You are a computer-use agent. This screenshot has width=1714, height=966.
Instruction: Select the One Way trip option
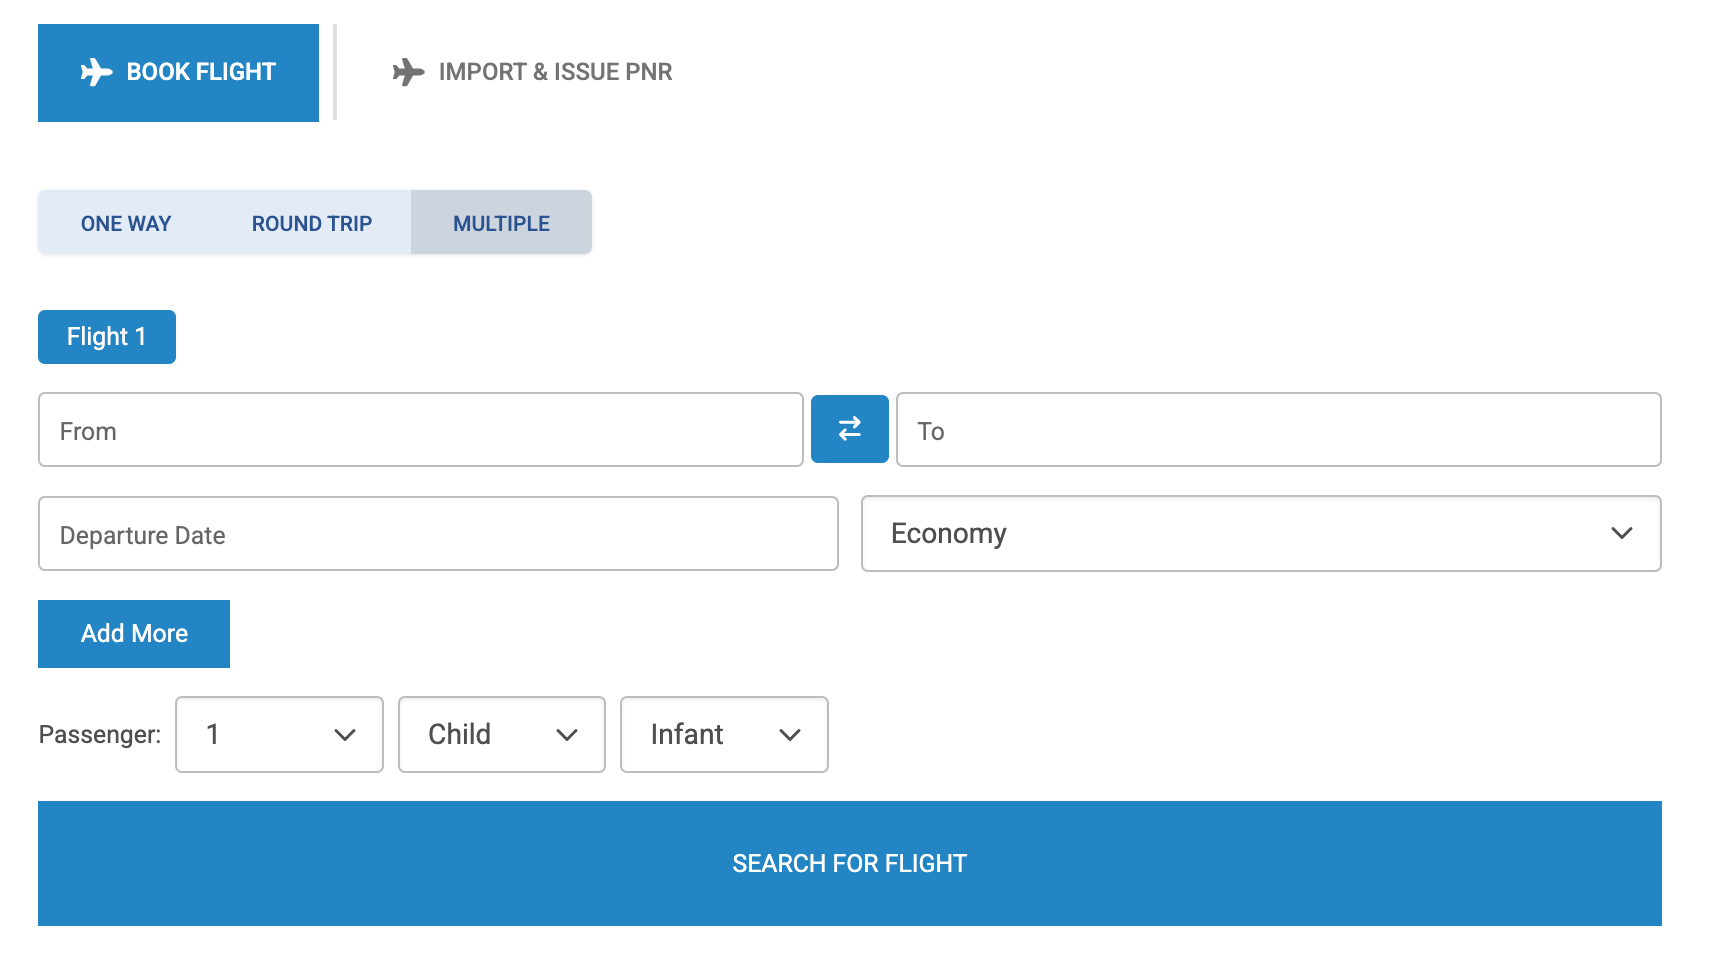[x=126, y=223]
